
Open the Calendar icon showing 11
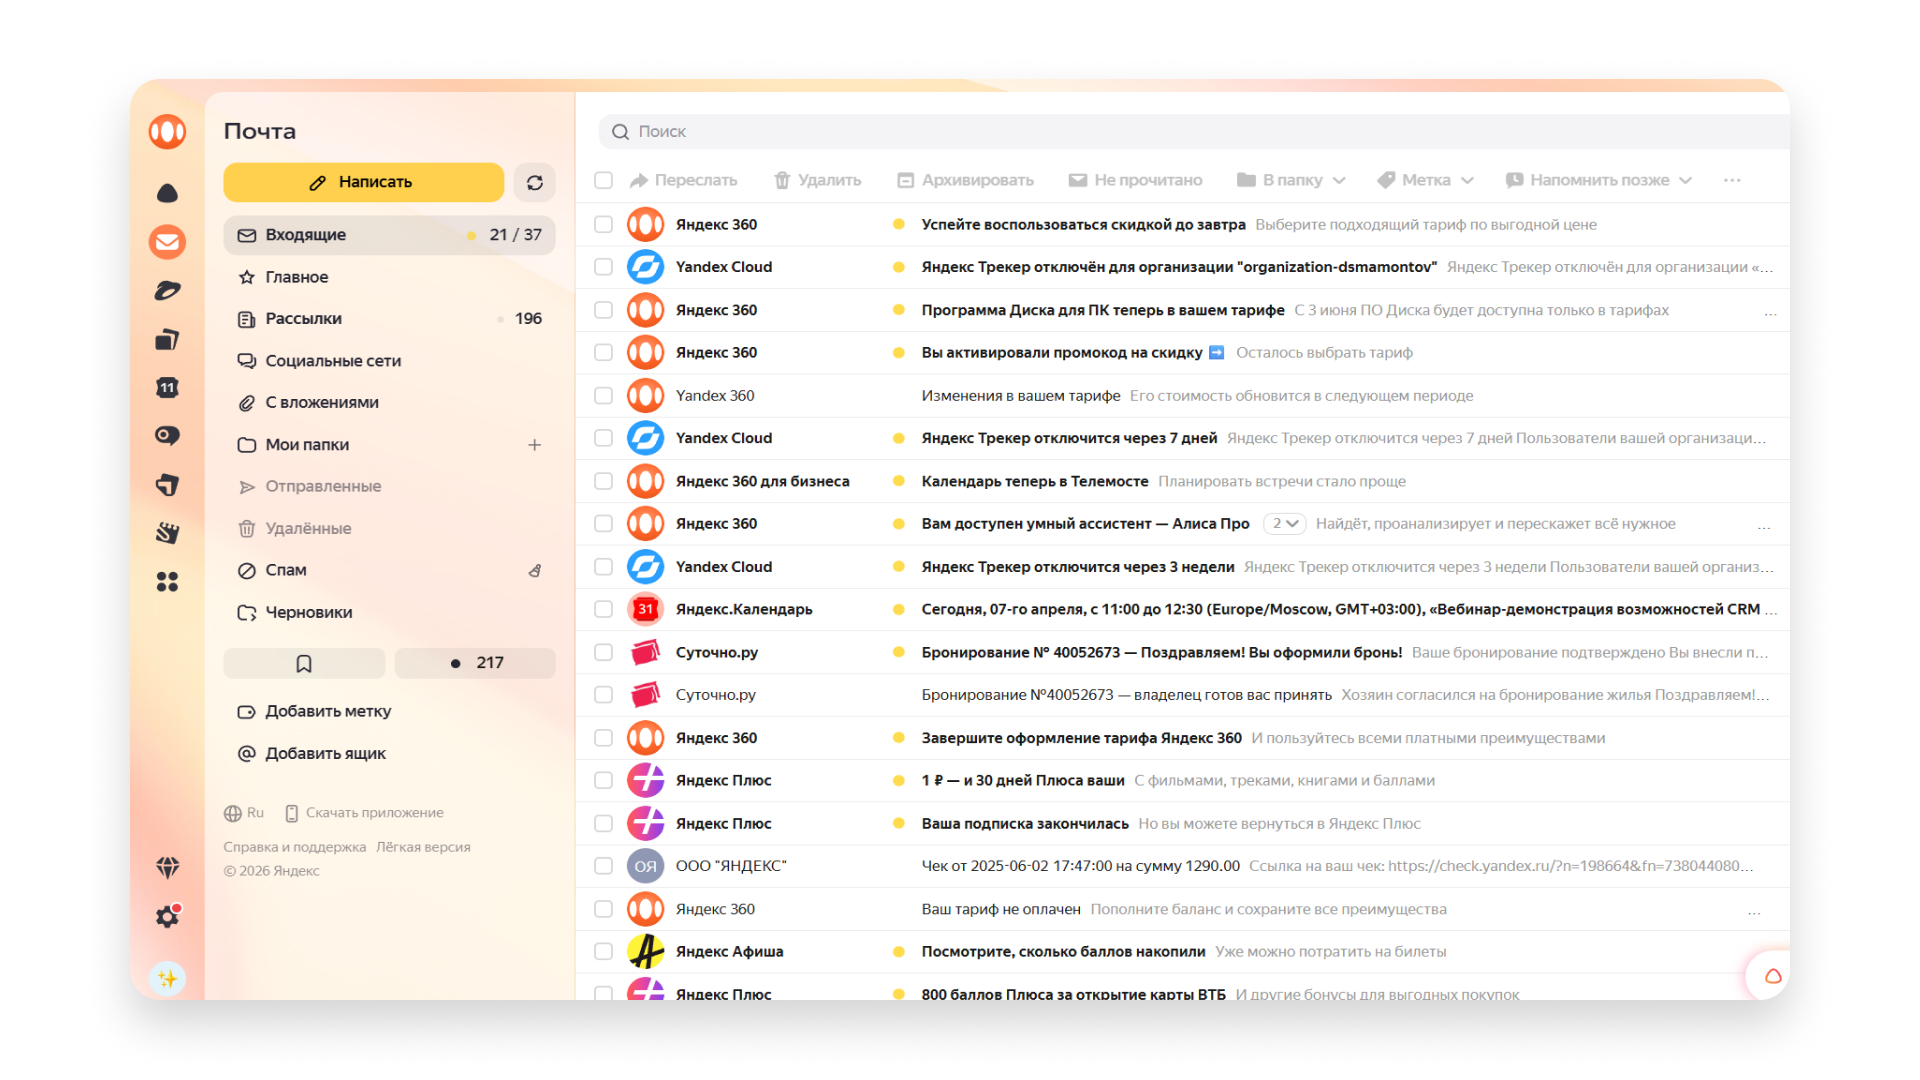167,387
